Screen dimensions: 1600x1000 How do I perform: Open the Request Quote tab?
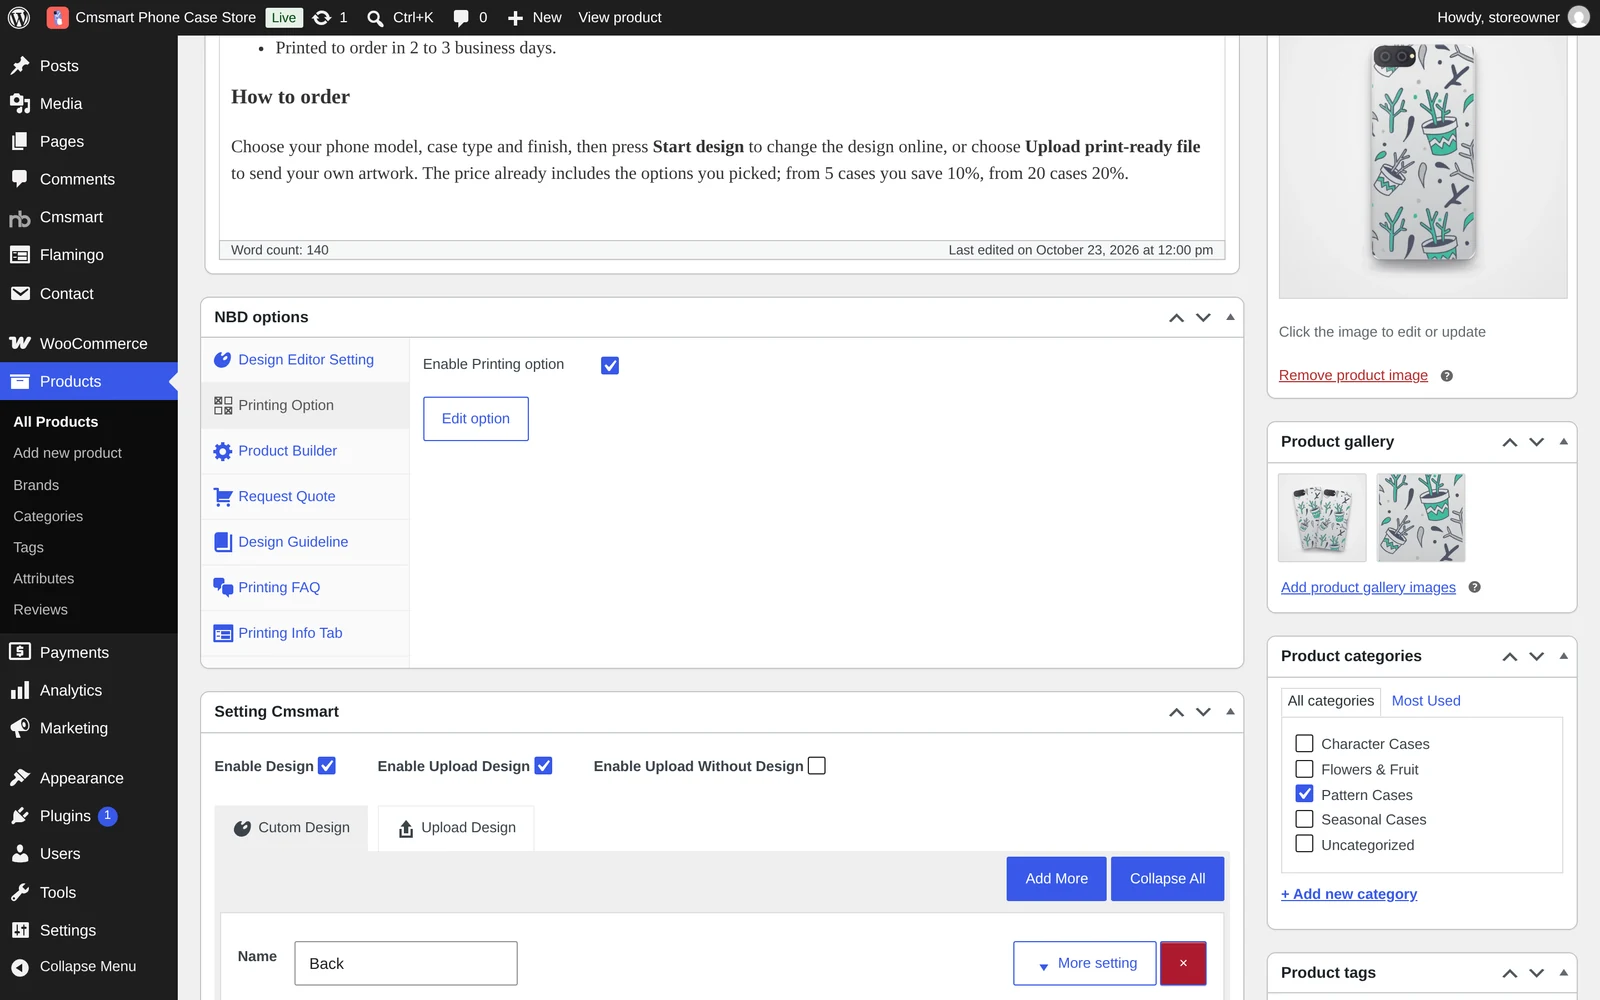click(x=305, y=497)
